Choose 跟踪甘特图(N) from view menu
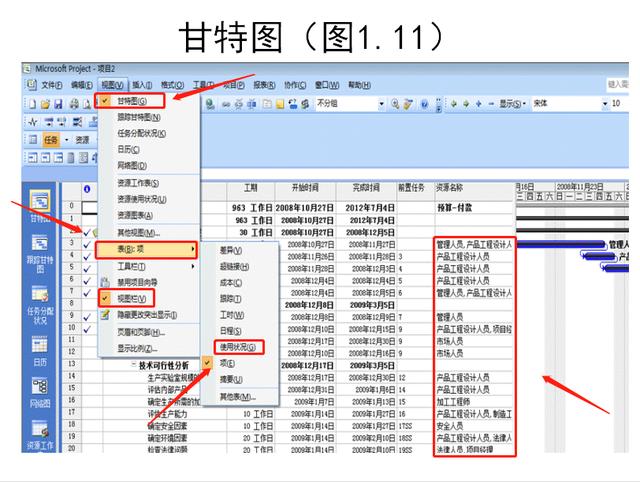The width and height of the screenshot is (640, 482). [139, 117]
